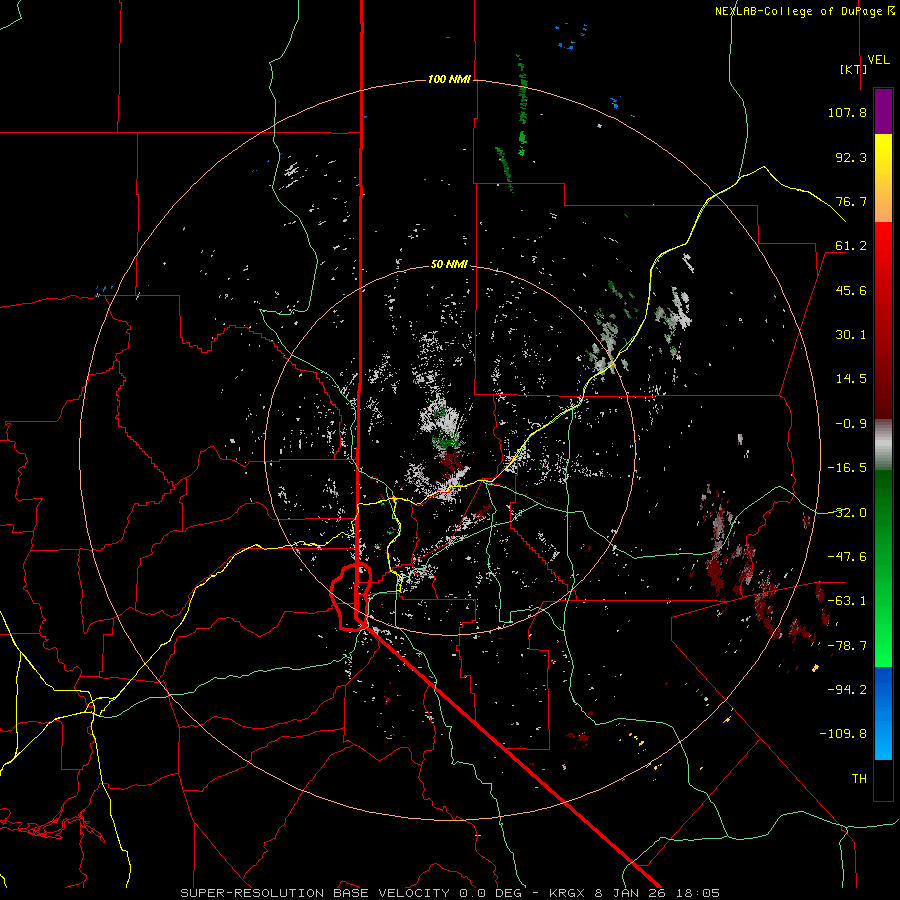Screen dimensions: 900x900
Task: Click the purple segment of the velocity color bar
Action: coord(883,112)
